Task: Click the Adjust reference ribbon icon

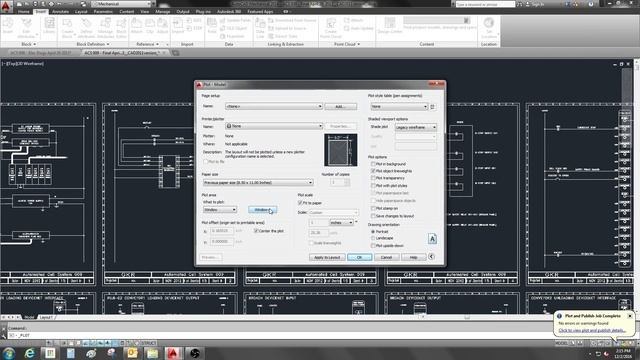Action: click(162, 25)
